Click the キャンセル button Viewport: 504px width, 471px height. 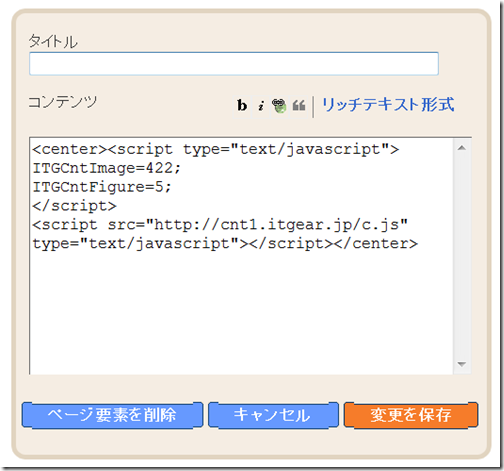click(273, 415)
